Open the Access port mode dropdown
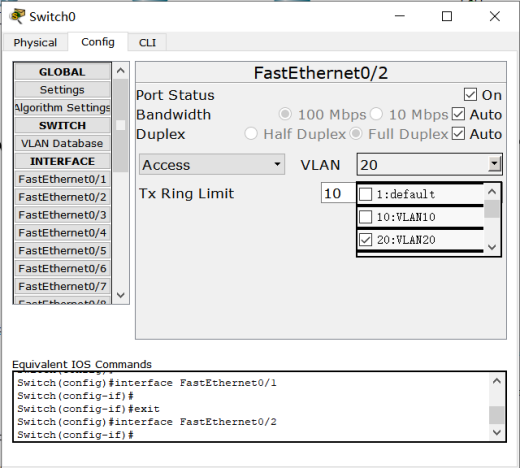This screenshot has height=468, width=520. (212, 164)
